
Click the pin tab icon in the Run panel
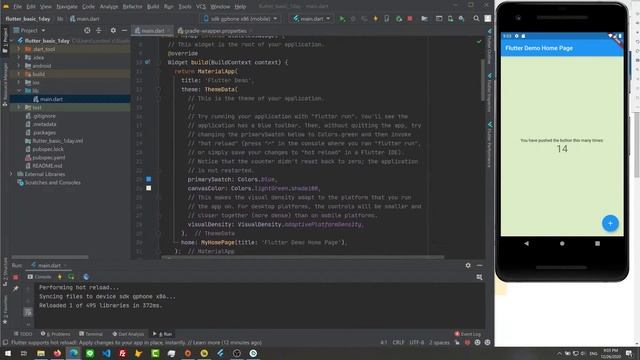(x=16, y=289)
